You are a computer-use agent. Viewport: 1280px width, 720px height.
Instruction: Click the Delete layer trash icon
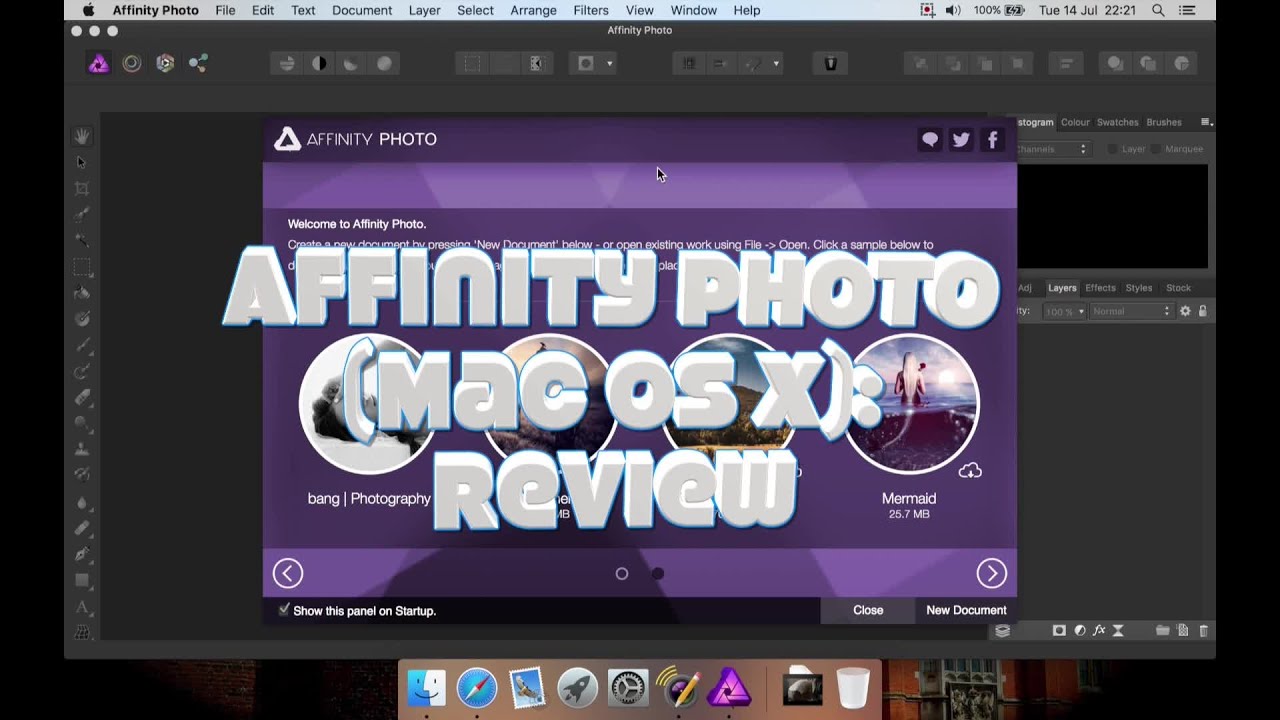(1203, 631)
